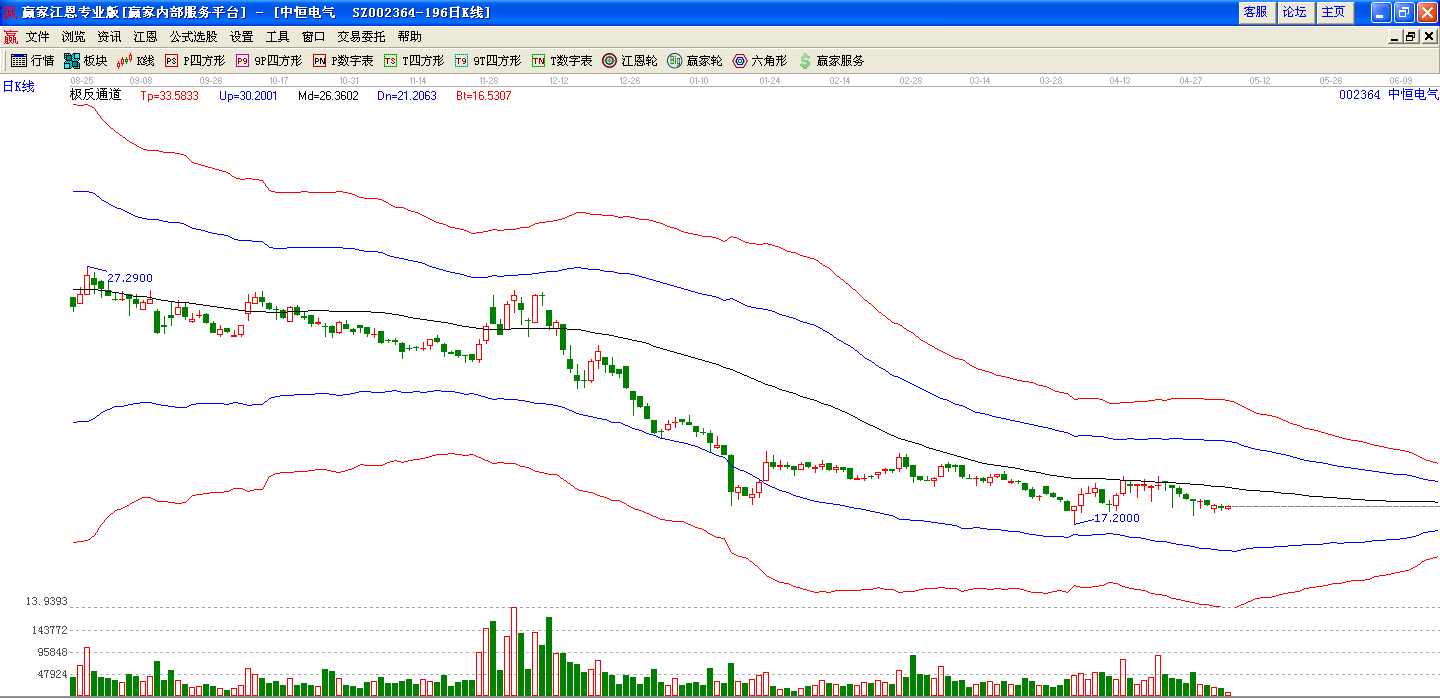Open the 工具 menu
1440x700 pixels.
(x=277, y=37)
